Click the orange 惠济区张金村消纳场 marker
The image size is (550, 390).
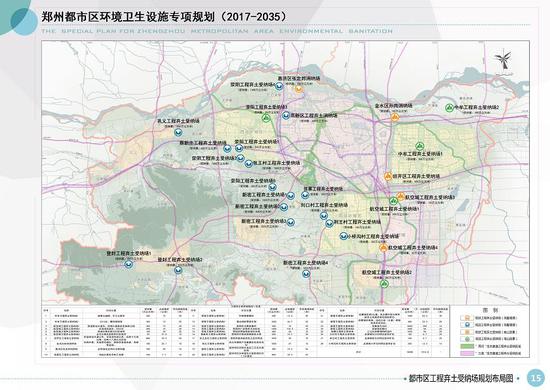[299, 89]
